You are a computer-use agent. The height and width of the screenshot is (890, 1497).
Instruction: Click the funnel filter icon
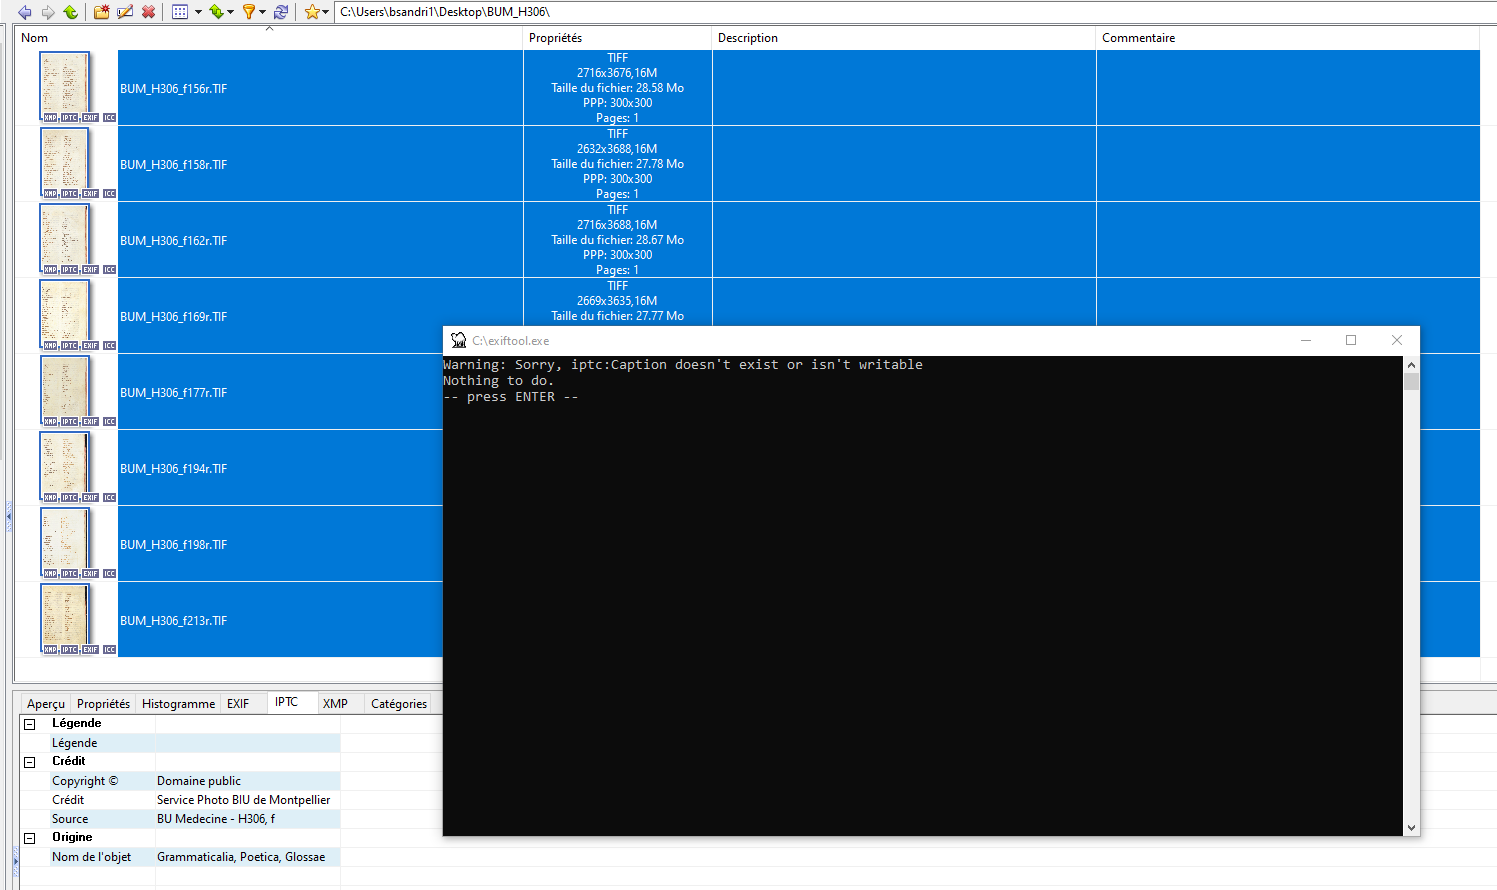pyautogui.click(x=249, y=12)
